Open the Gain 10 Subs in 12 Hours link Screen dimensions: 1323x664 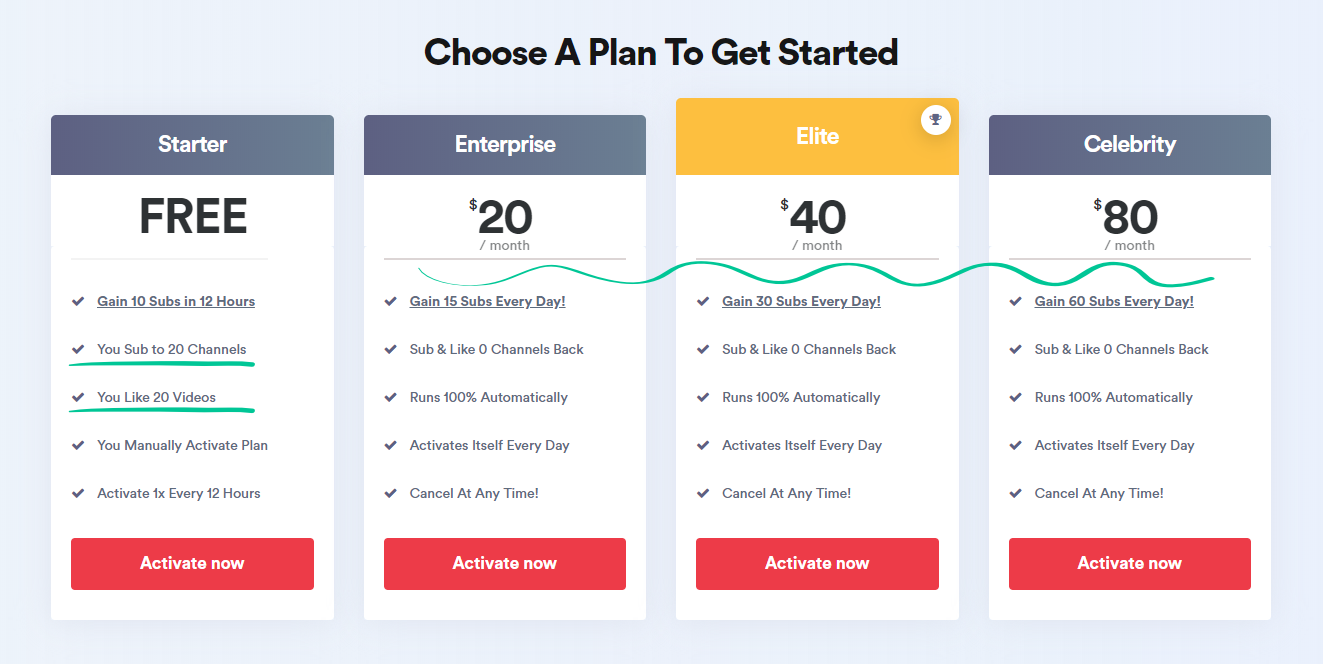click(x=176, y=301)
